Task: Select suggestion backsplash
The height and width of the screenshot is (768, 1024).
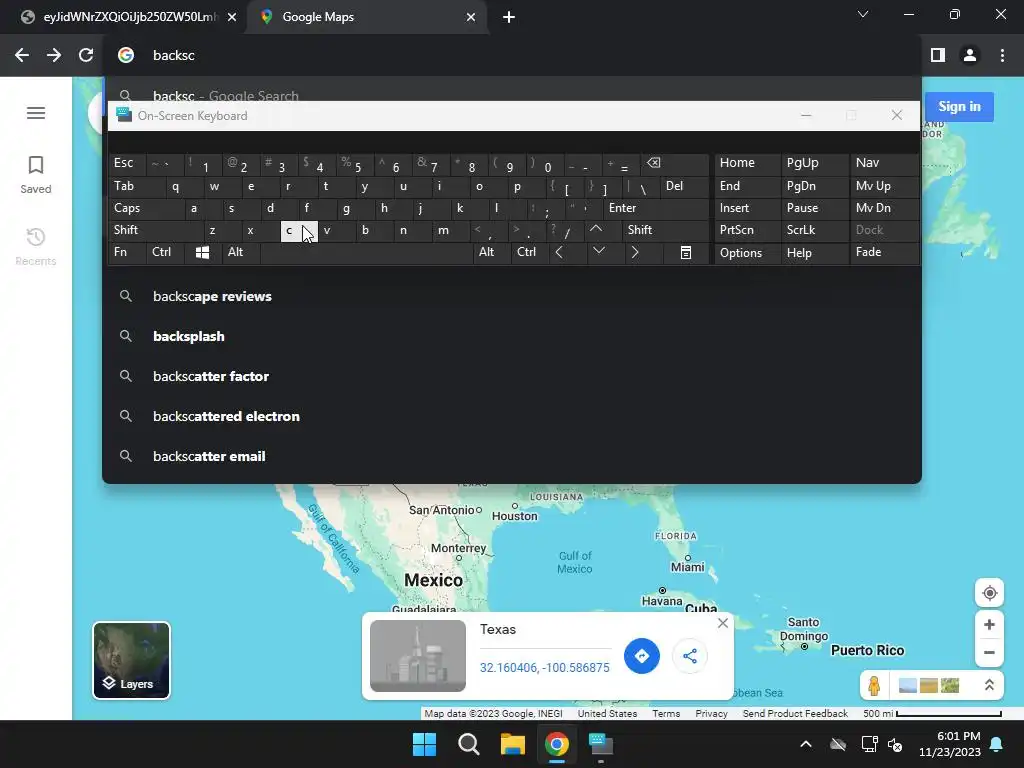Action: [x=511, y=336]
